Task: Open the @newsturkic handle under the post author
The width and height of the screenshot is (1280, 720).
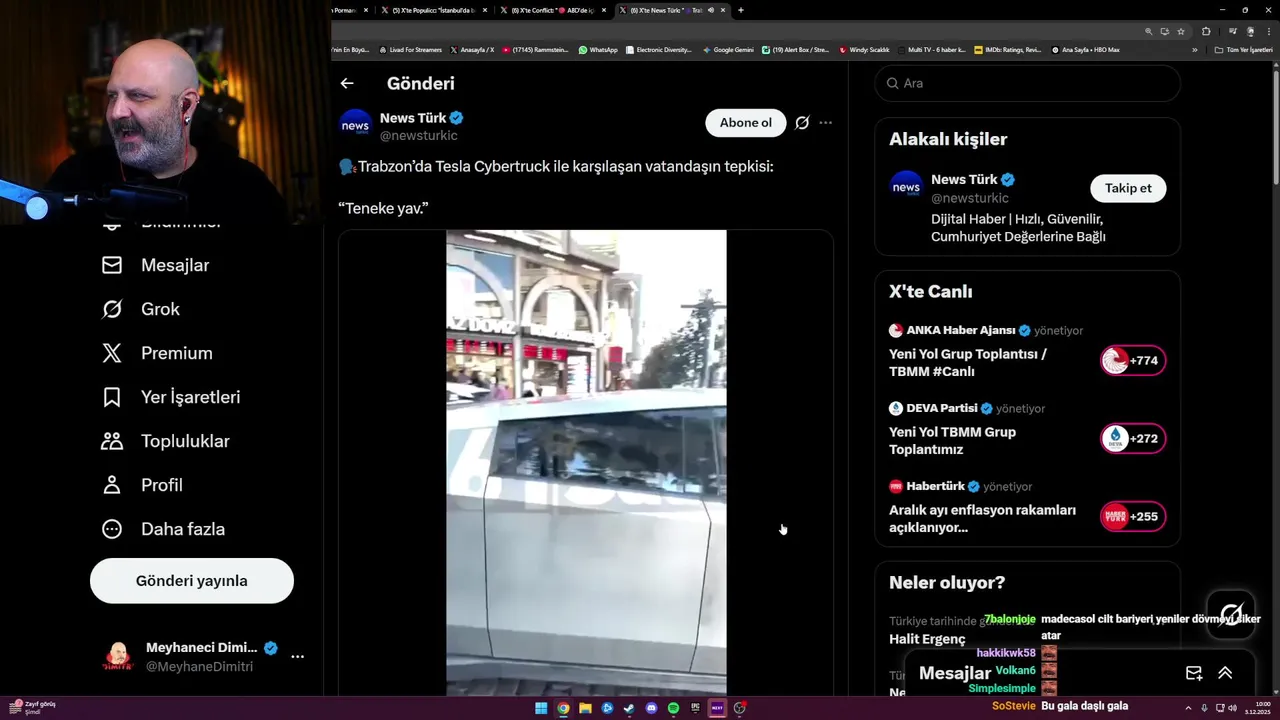Action: (418, 136)
